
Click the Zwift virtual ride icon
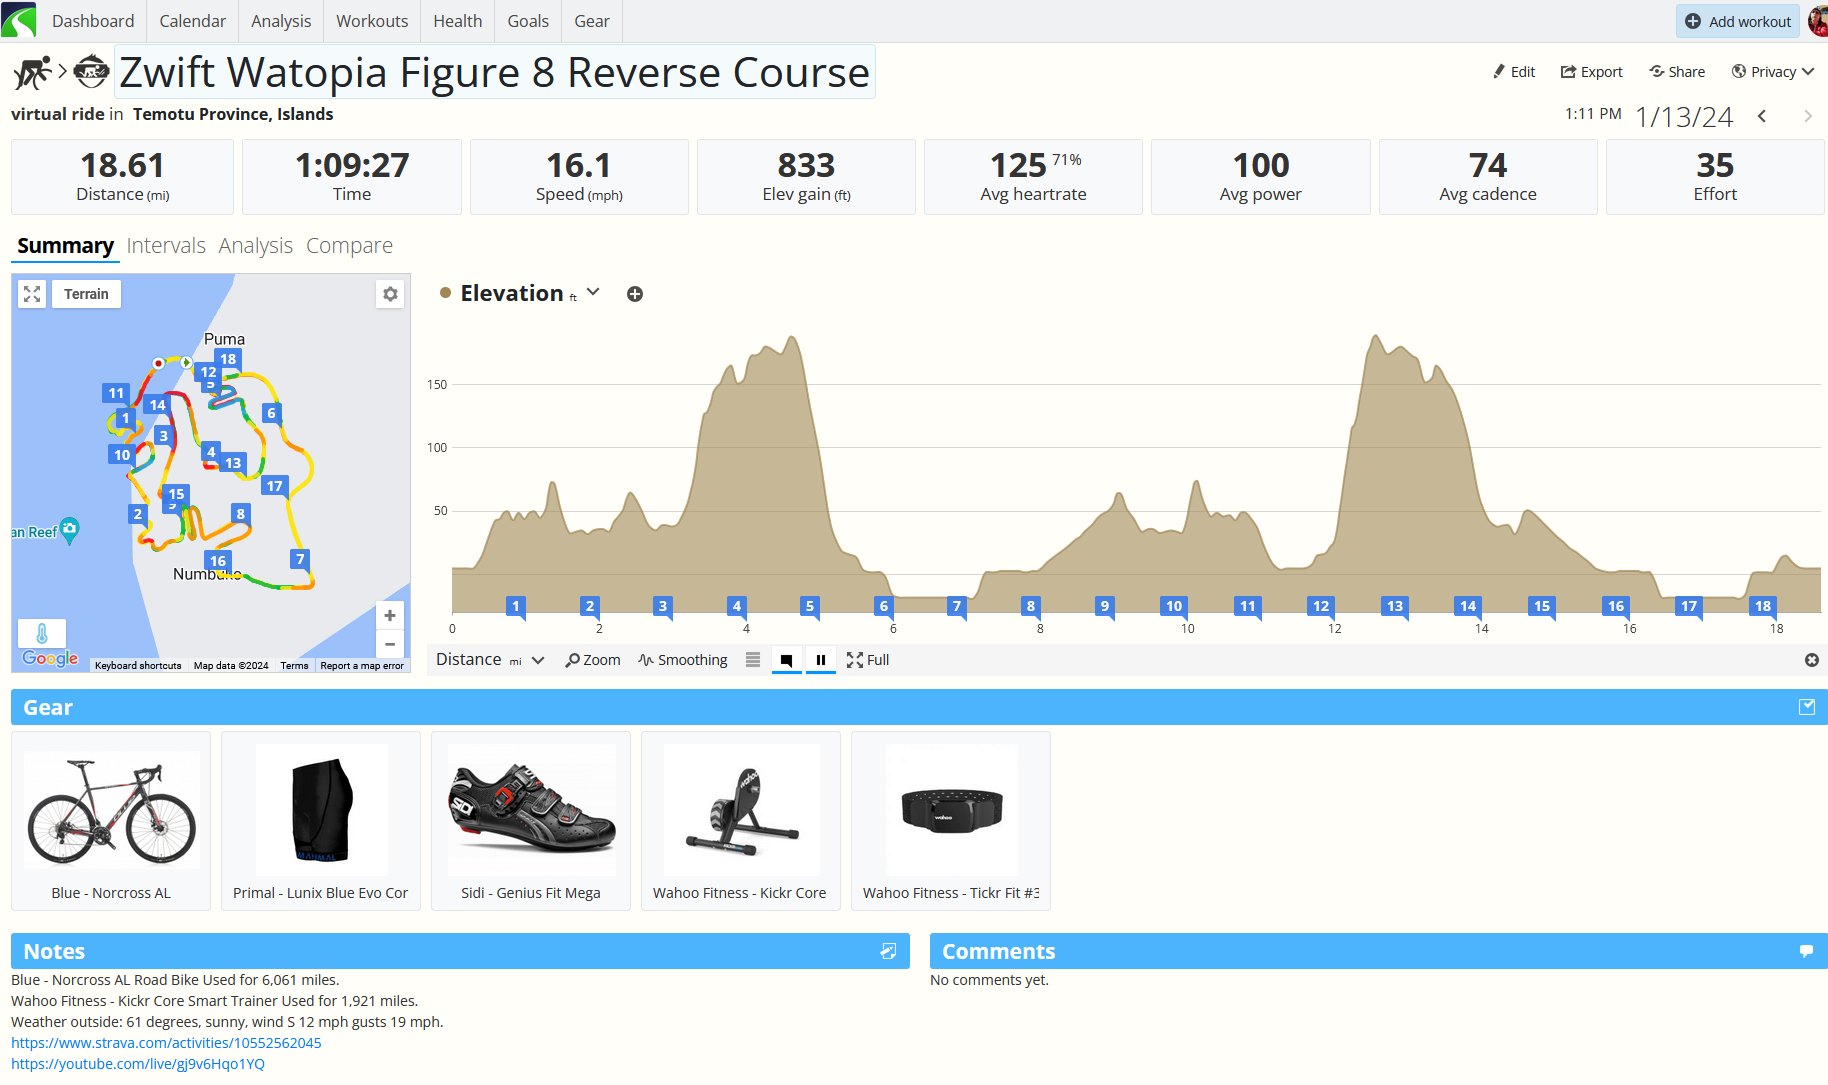click(x=92, y=71)
